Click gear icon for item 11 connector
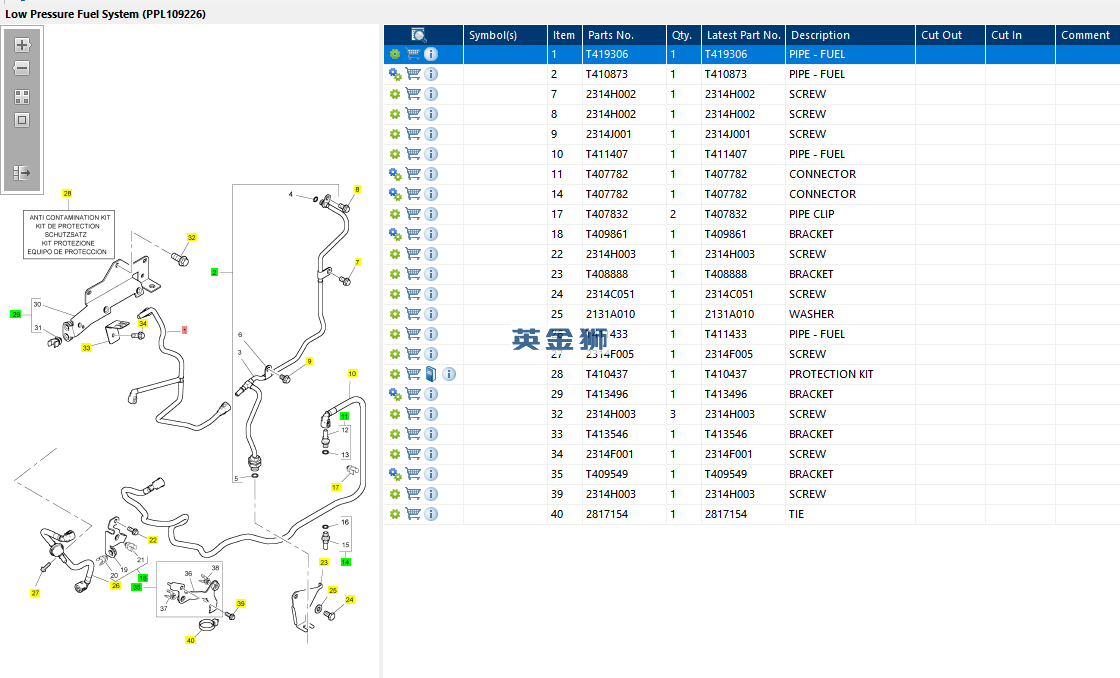This screenshot has width=1120, height=678. 395,174
